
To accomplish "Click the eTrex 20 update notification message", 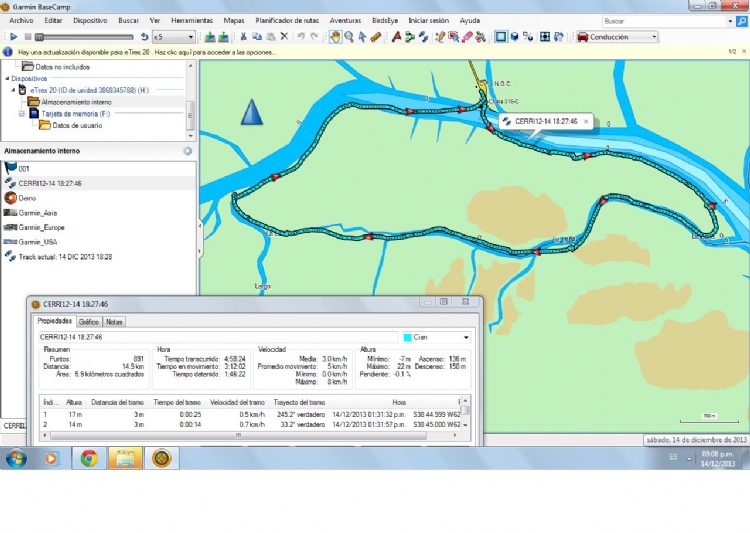I will pos(147,52).
